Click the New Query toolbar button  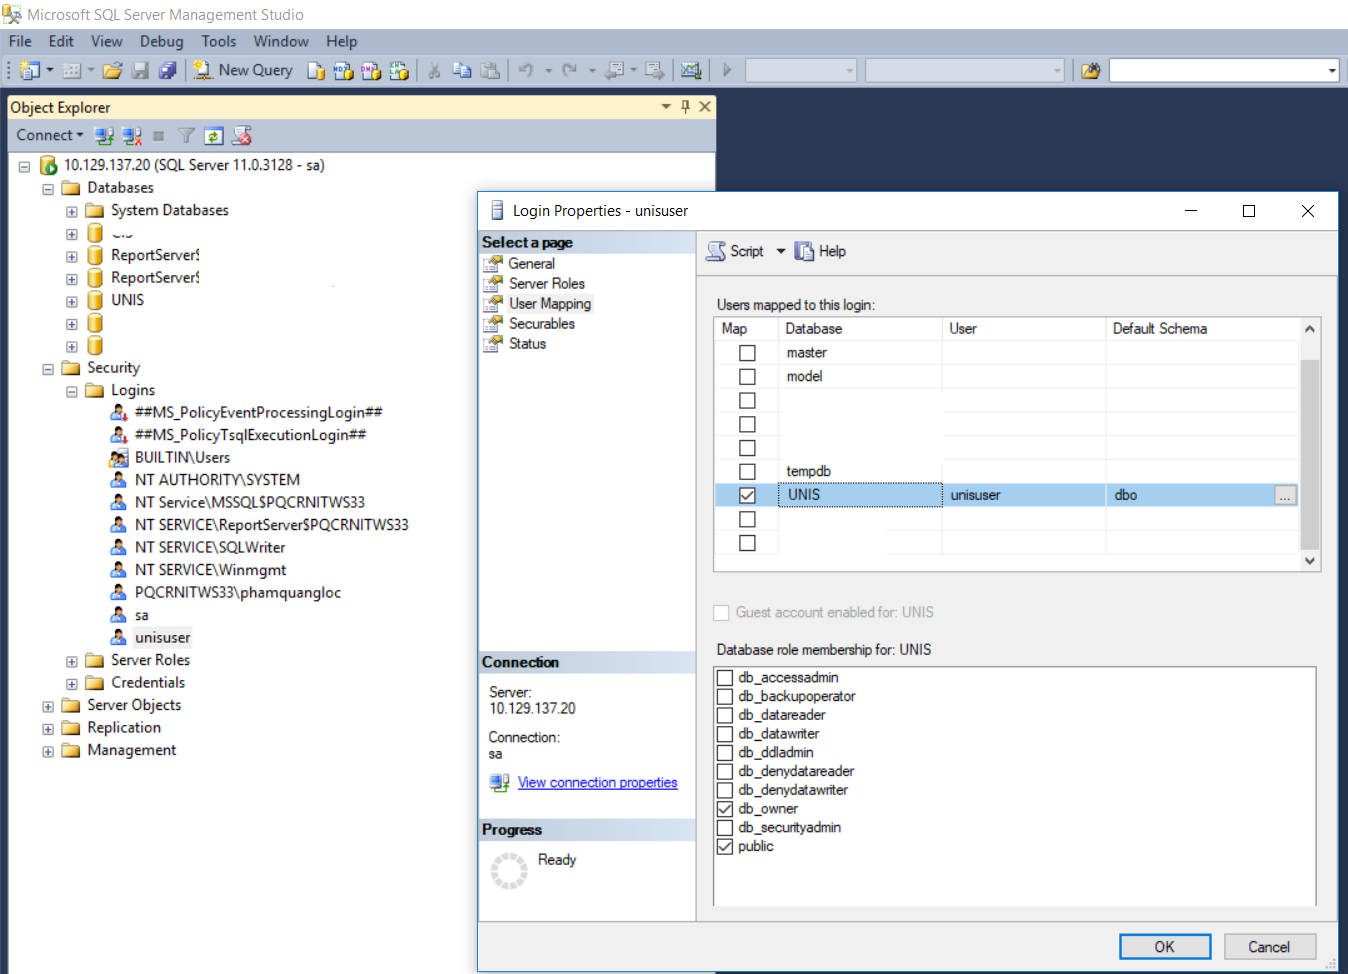[243, 70]
